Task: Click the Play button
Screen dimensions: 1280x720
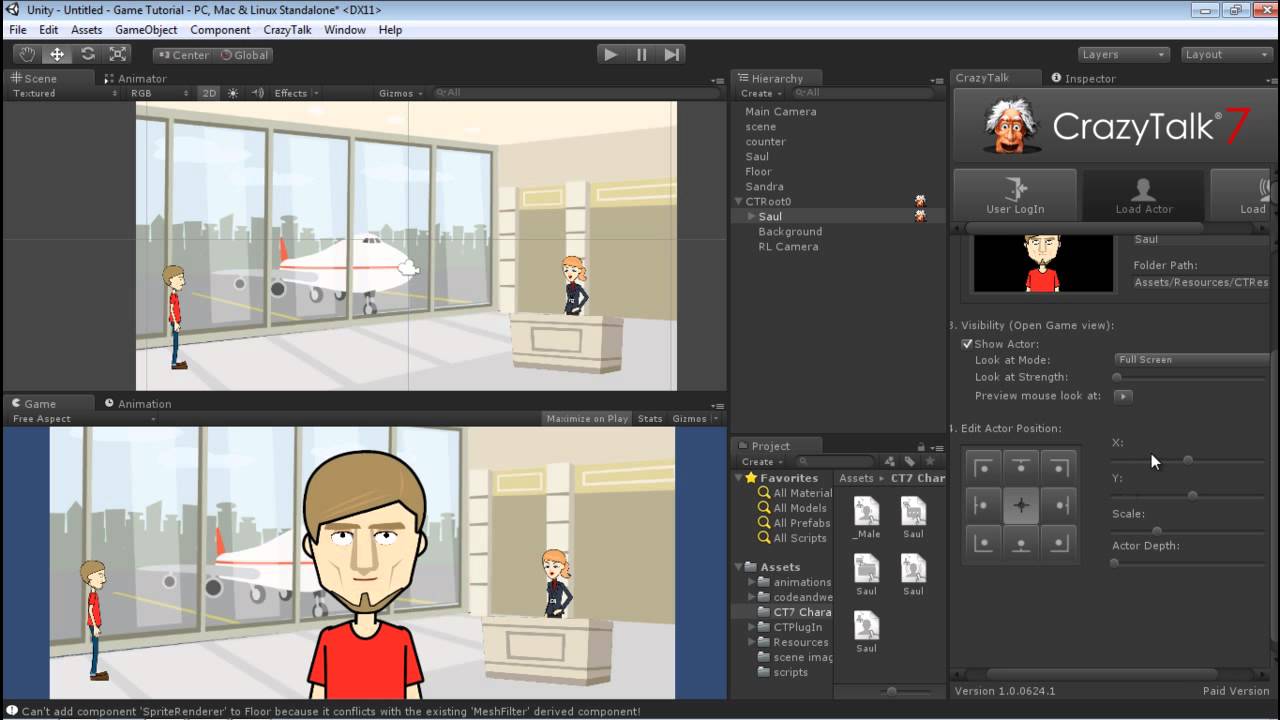Action: coord(610,55)
